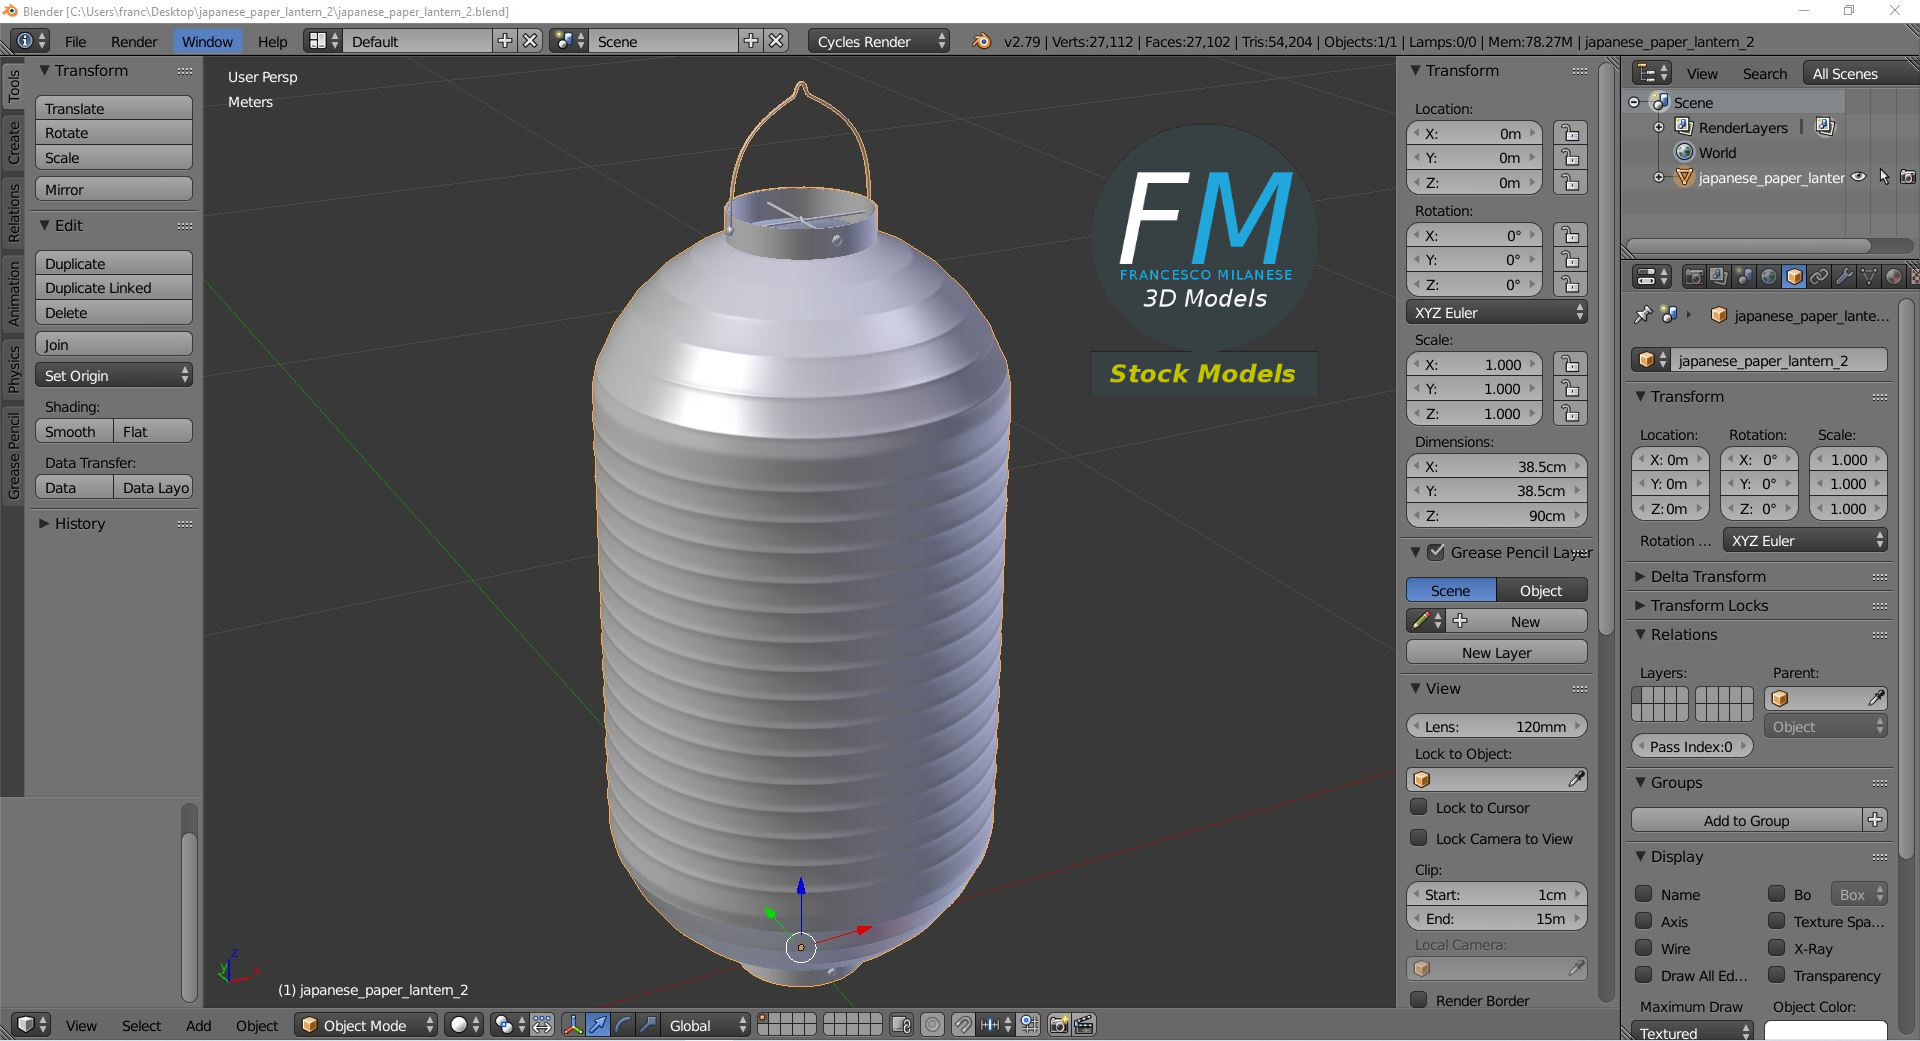Screen dimensions: 1920x1041
Task: Expand the RenderLayers tree item
Action: pos(1659,127)
